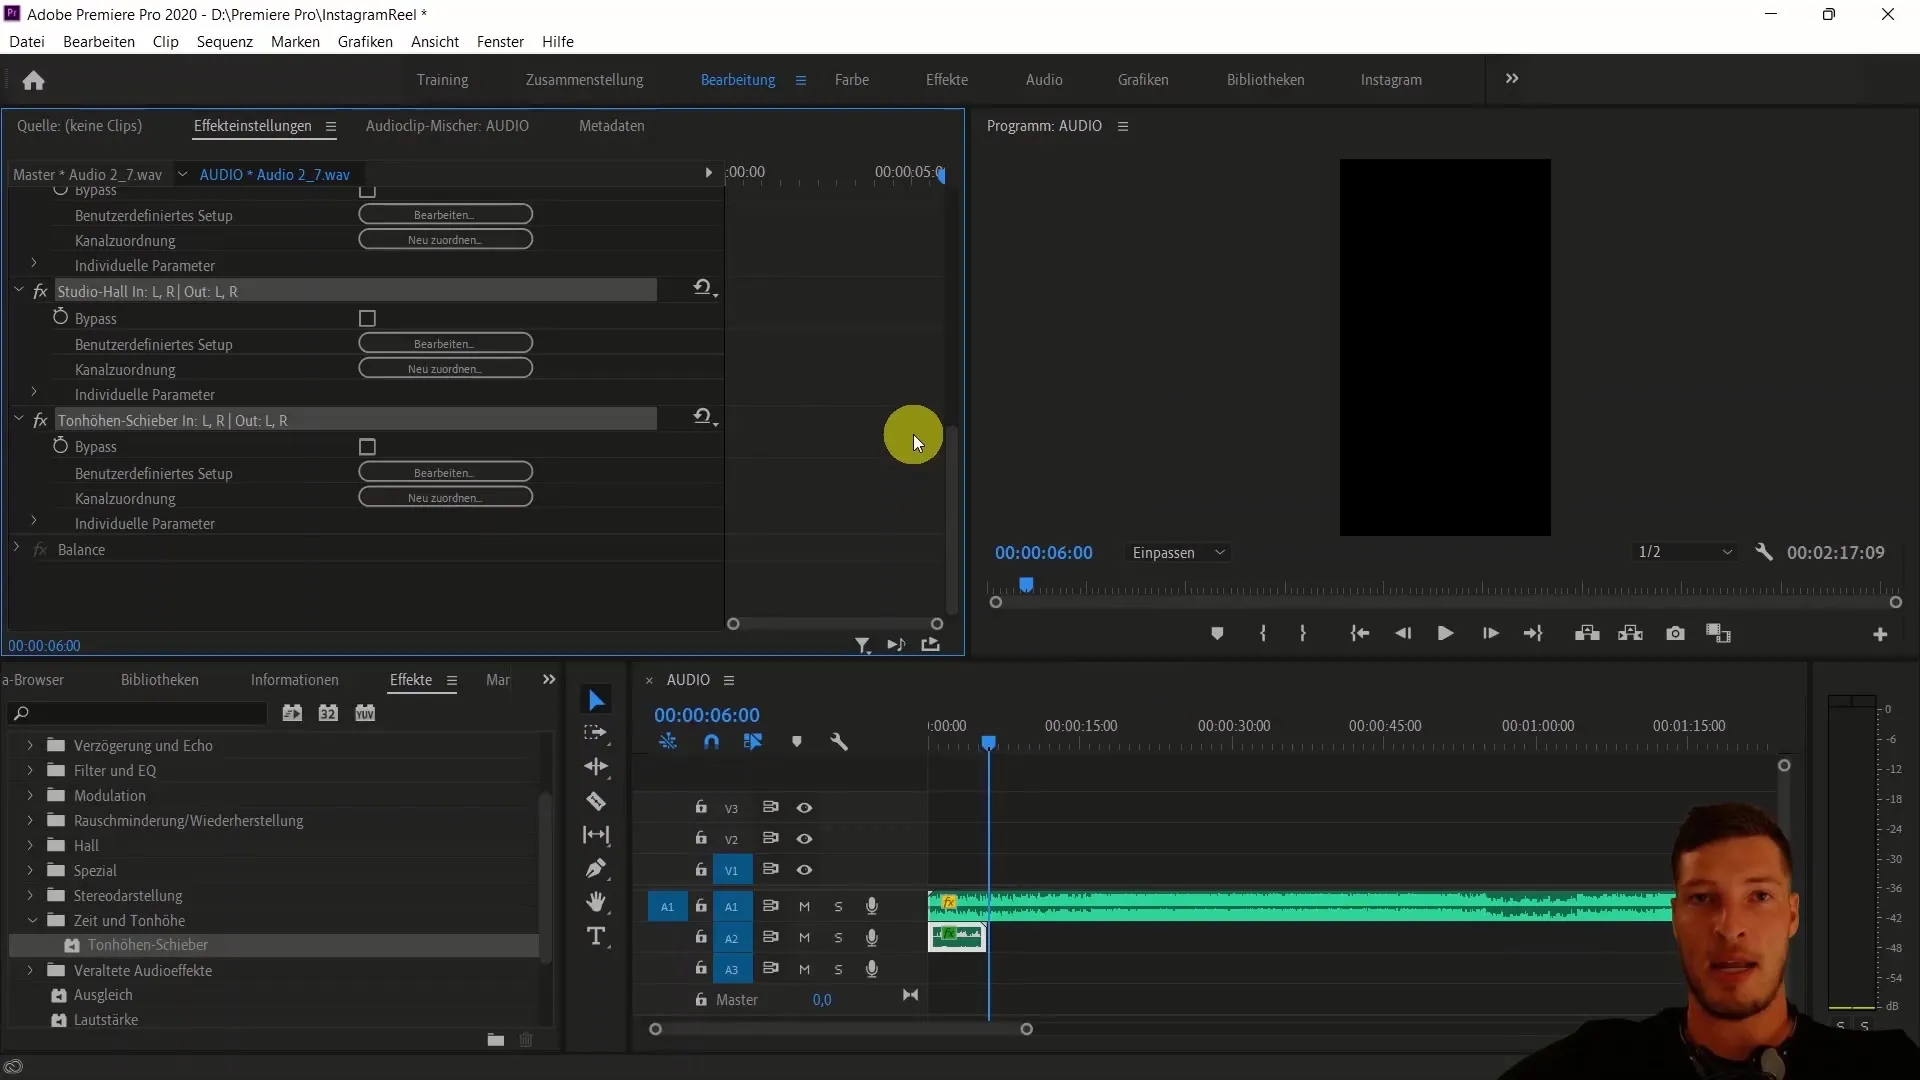Go to in point button

1359,634
